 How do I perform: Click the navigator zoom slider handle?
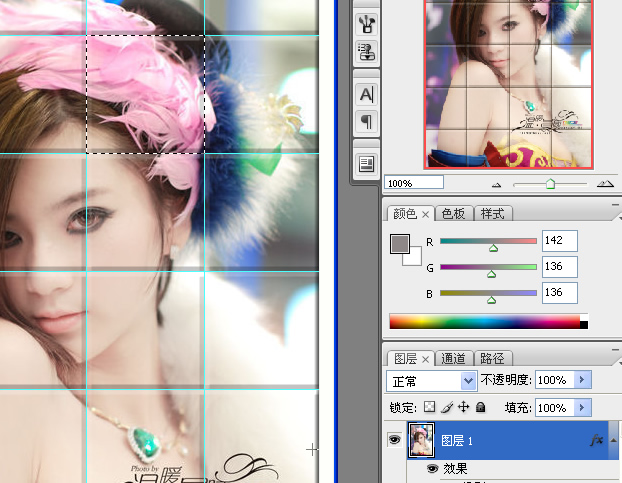(550, 184)
